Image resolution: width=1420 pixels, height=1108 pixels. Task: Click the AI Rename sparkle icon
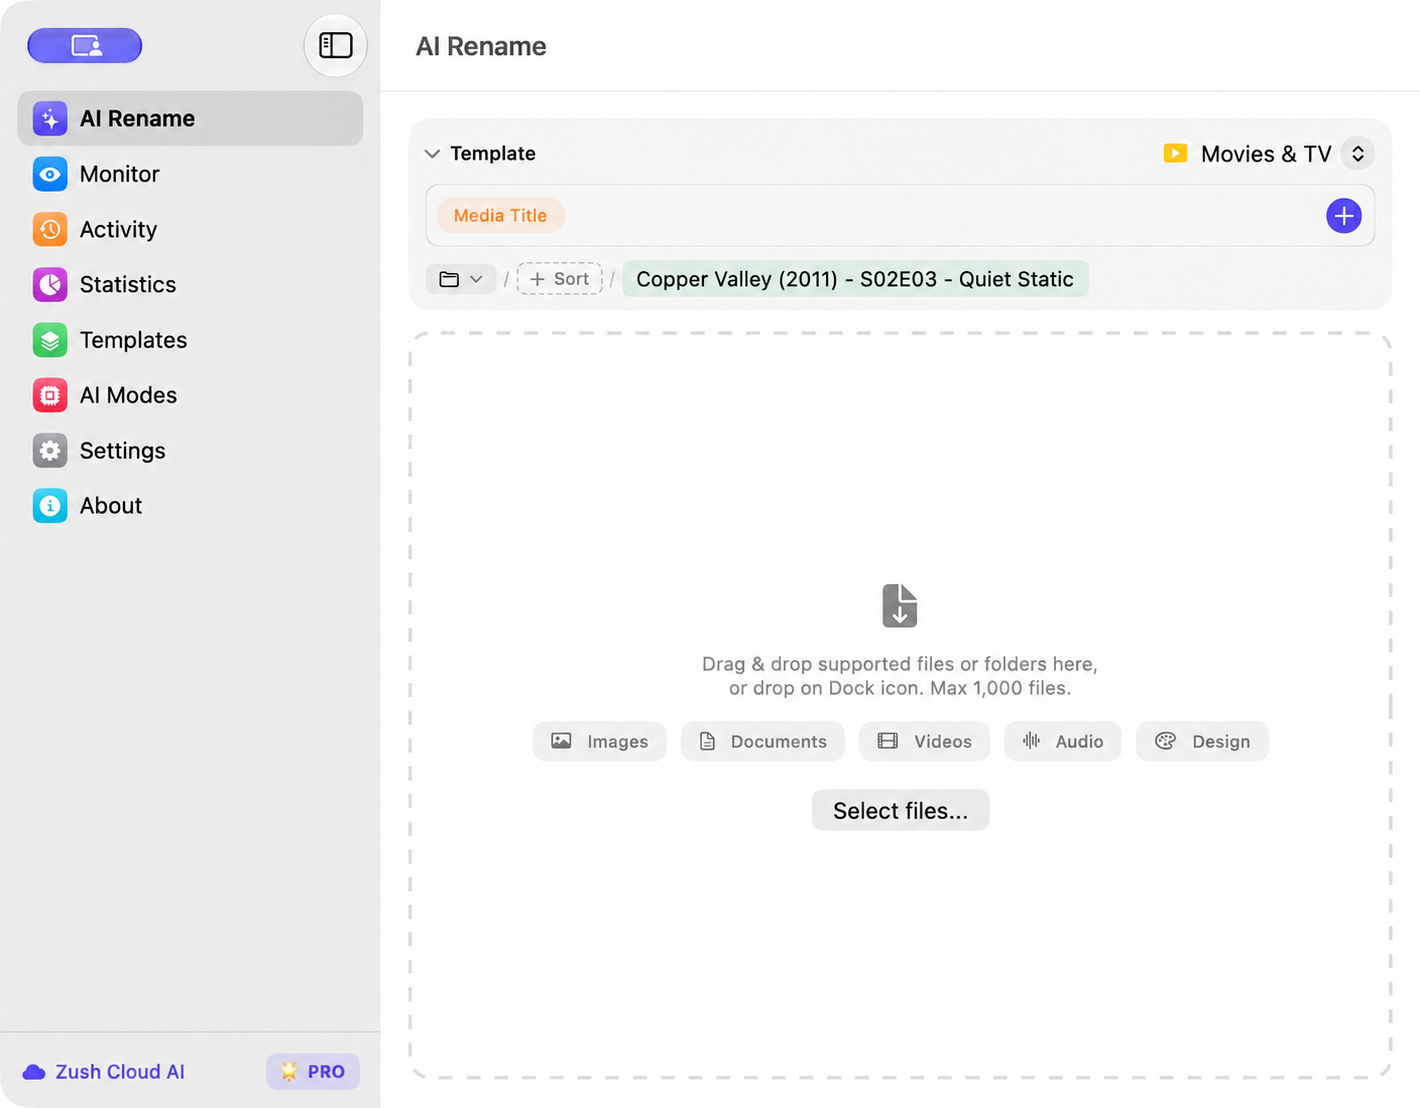pos(50,118)
